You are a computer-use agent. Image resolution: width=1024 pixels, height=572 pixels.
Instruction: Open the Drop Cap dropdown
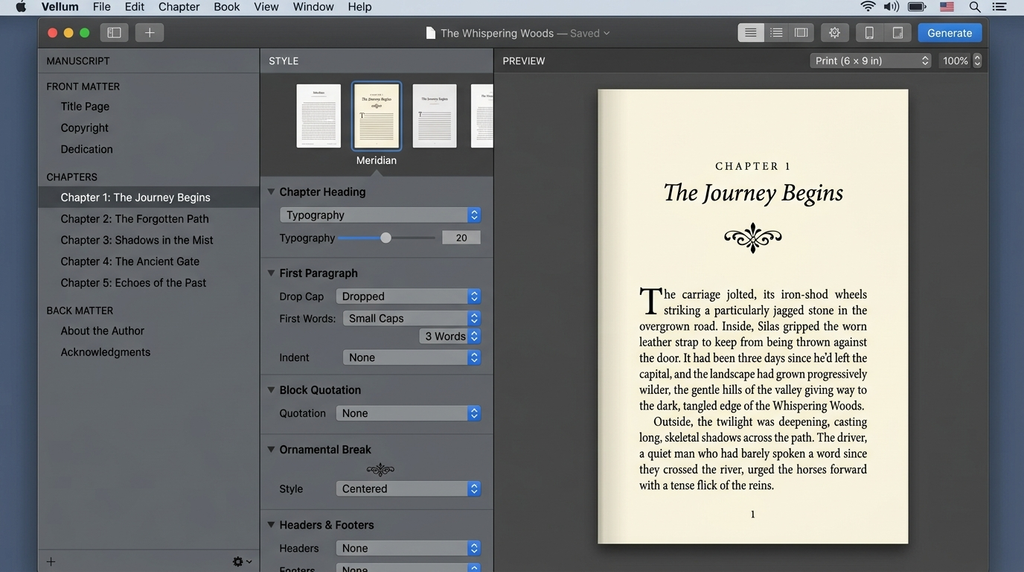click(x=408, y=296)
